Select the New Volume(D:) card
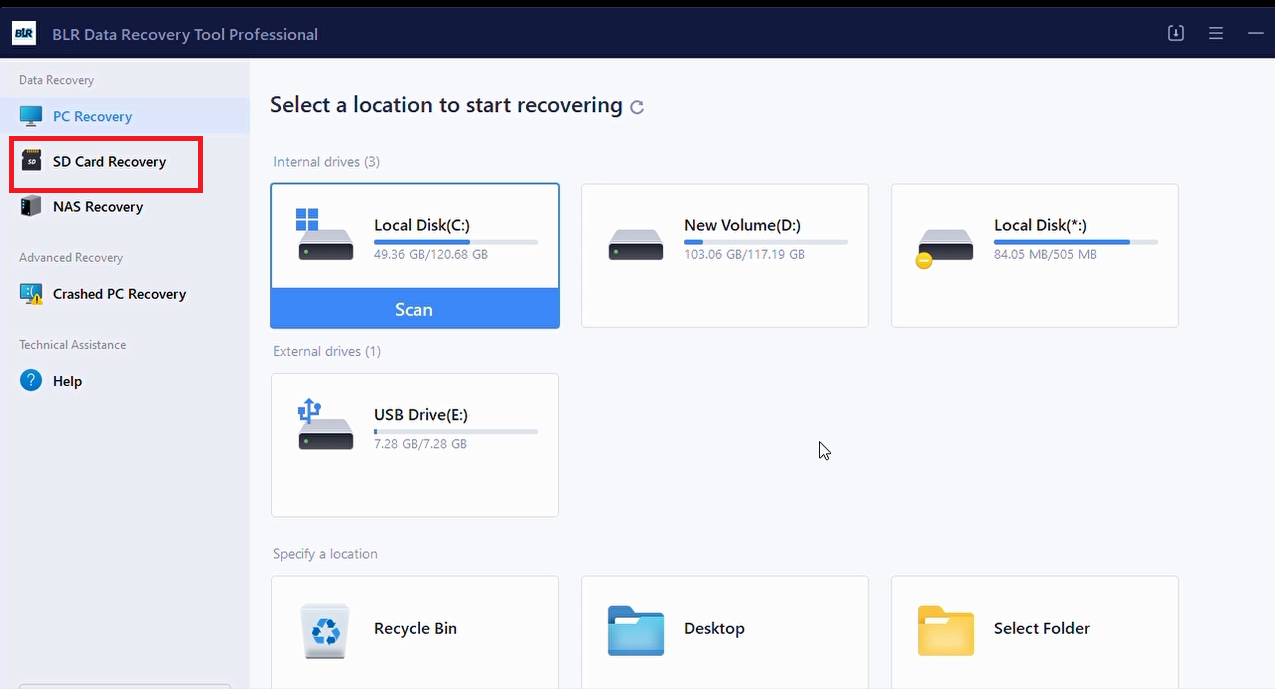The height and width of the screenshot is (689, 1275). pyautogui.click(x=725, y=256)
